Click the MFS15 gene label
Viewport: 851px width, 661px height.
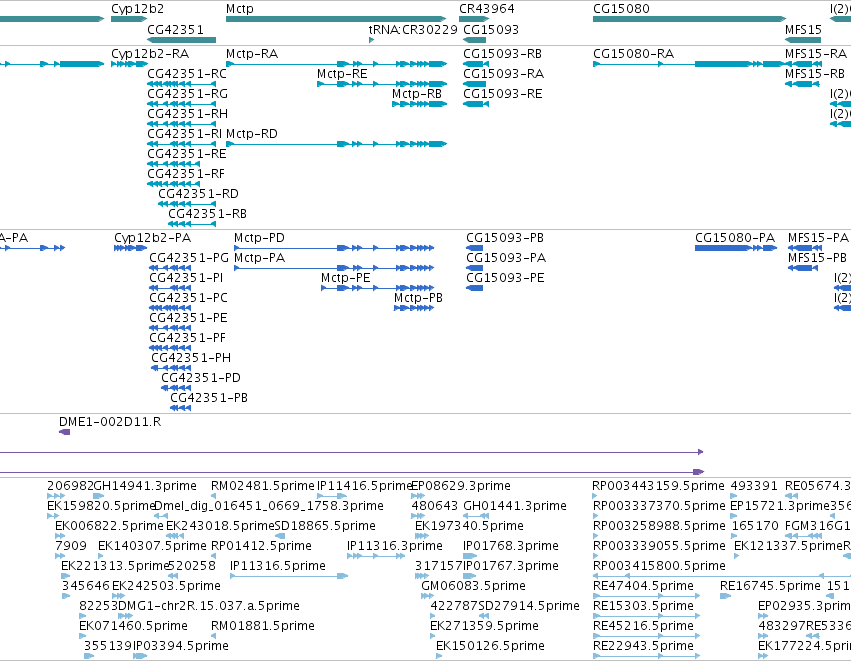(803, 29)
